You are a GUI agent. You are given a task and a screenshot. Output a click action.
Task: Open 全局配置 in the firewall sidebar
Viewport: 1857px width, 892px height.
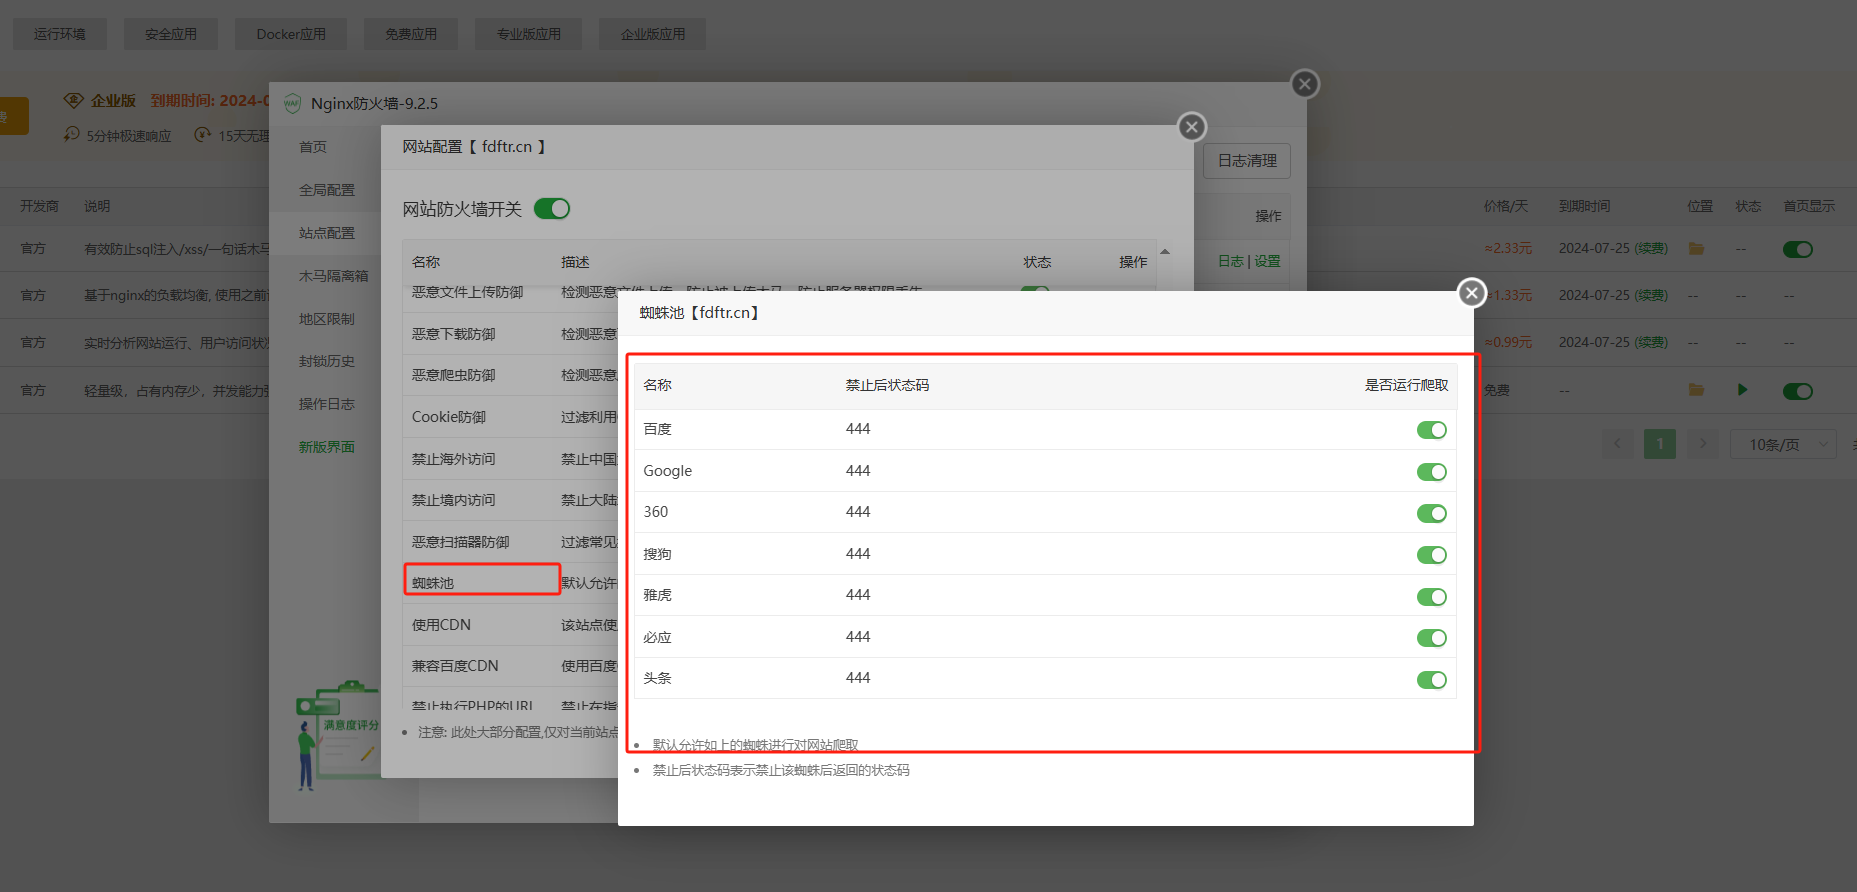[327, 190]
